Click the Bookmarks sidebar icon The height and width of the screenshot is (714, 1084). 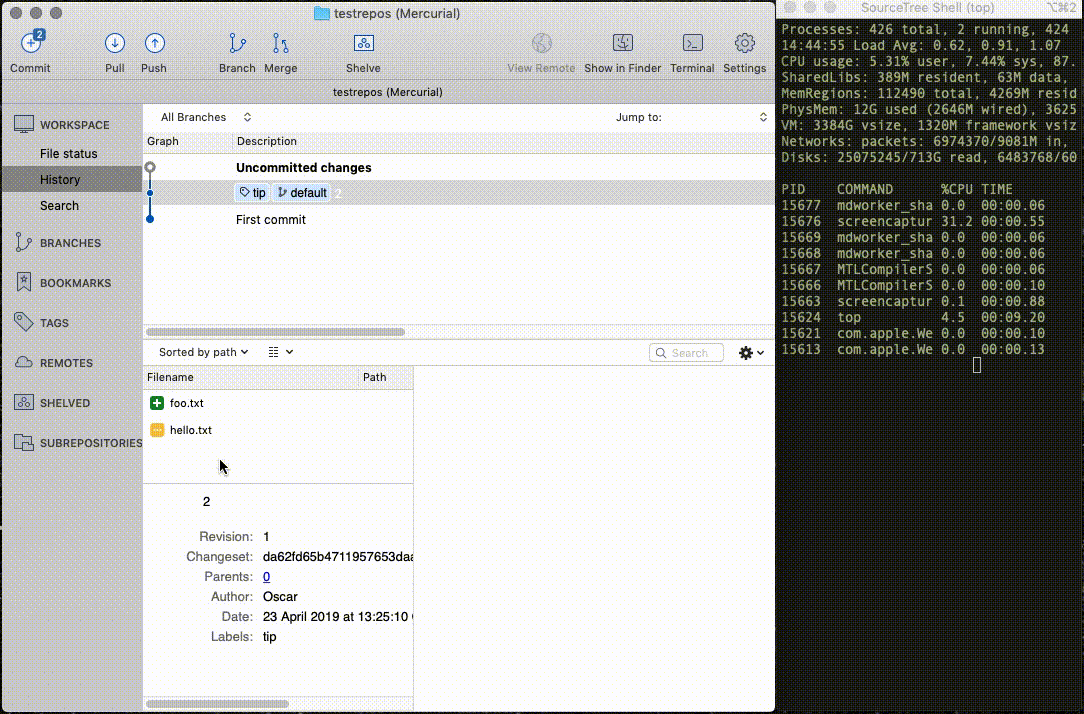point(24,282)
